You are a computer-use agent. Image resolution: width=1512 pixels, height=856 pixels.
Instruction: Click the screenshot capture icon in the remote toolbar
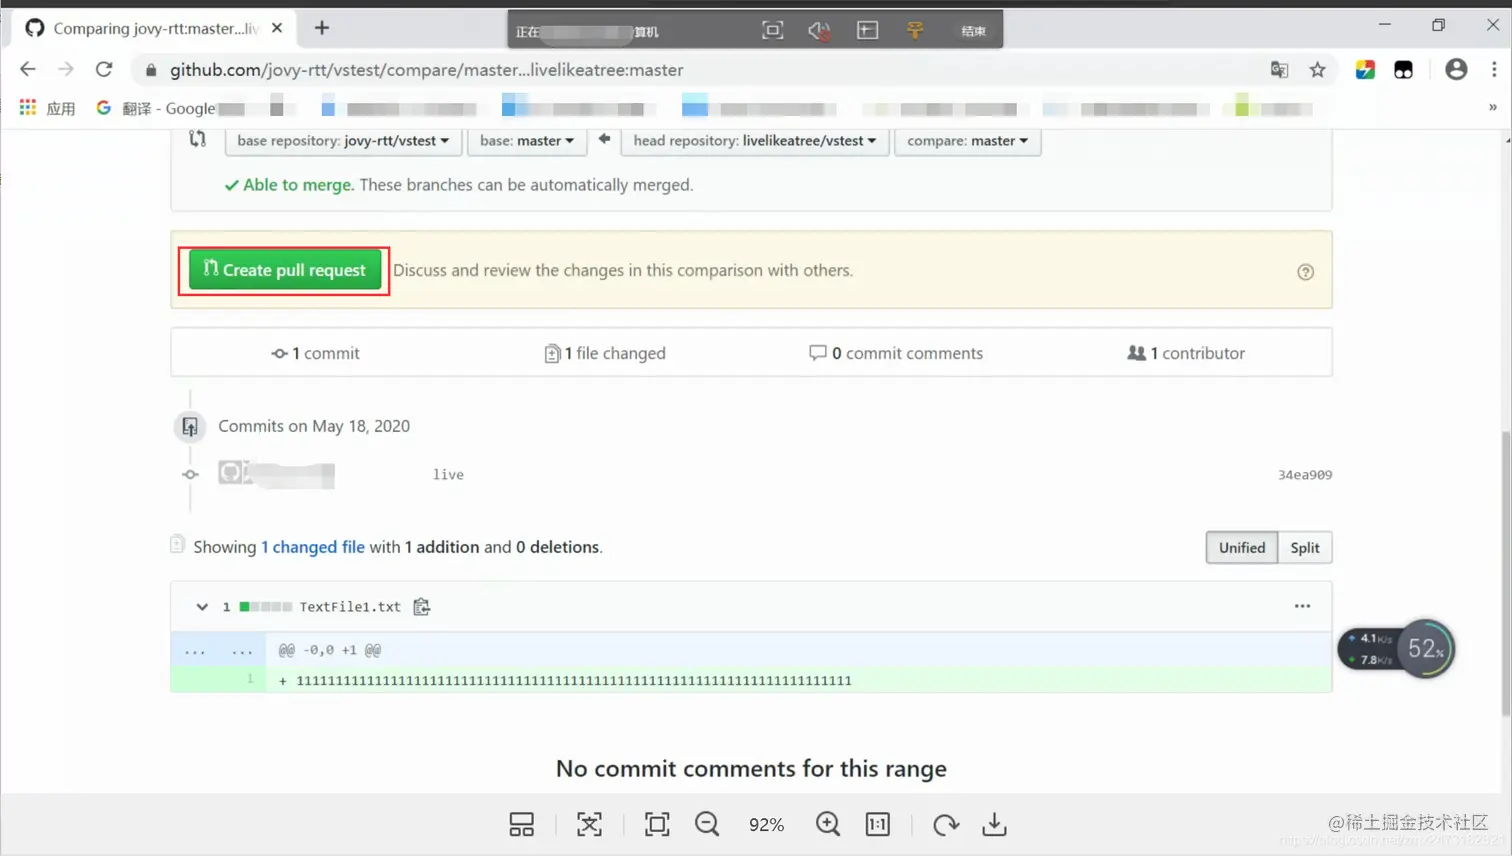tap(772, 30)
